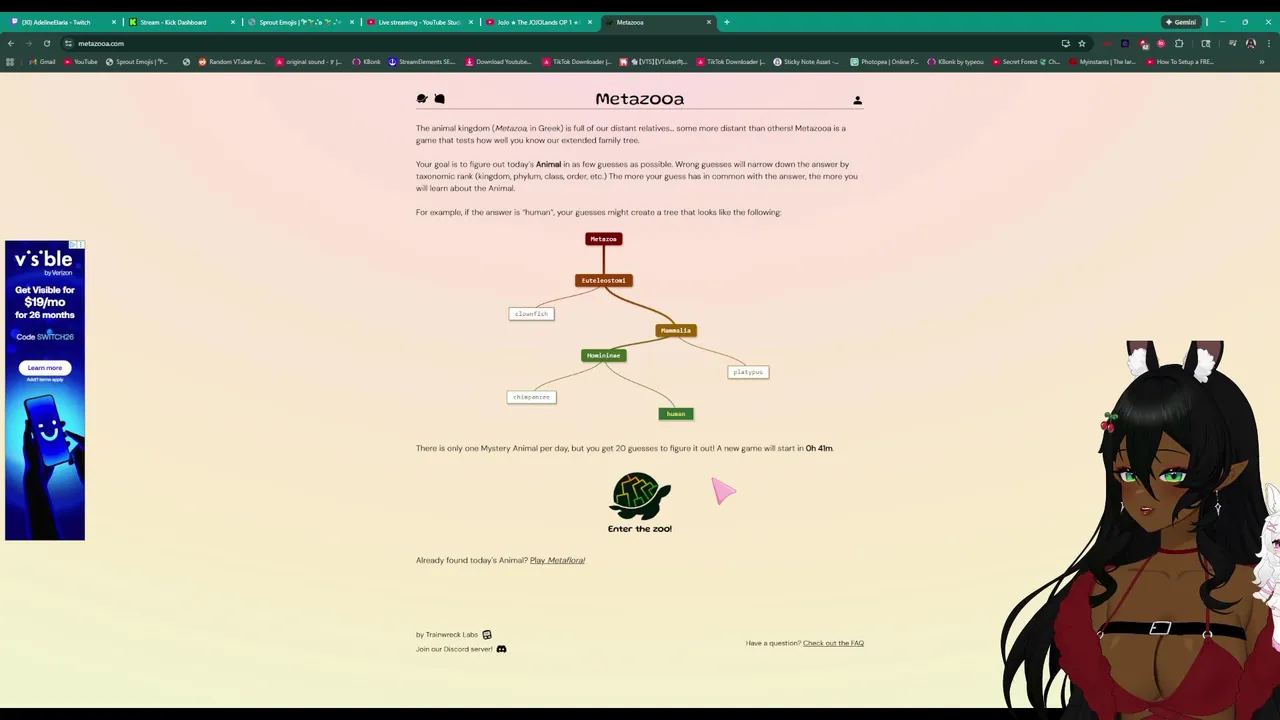The height and width of the screenshot is (720, 1280).
Task: Open the apps grid in bookmarks bar
Action: 10,62
